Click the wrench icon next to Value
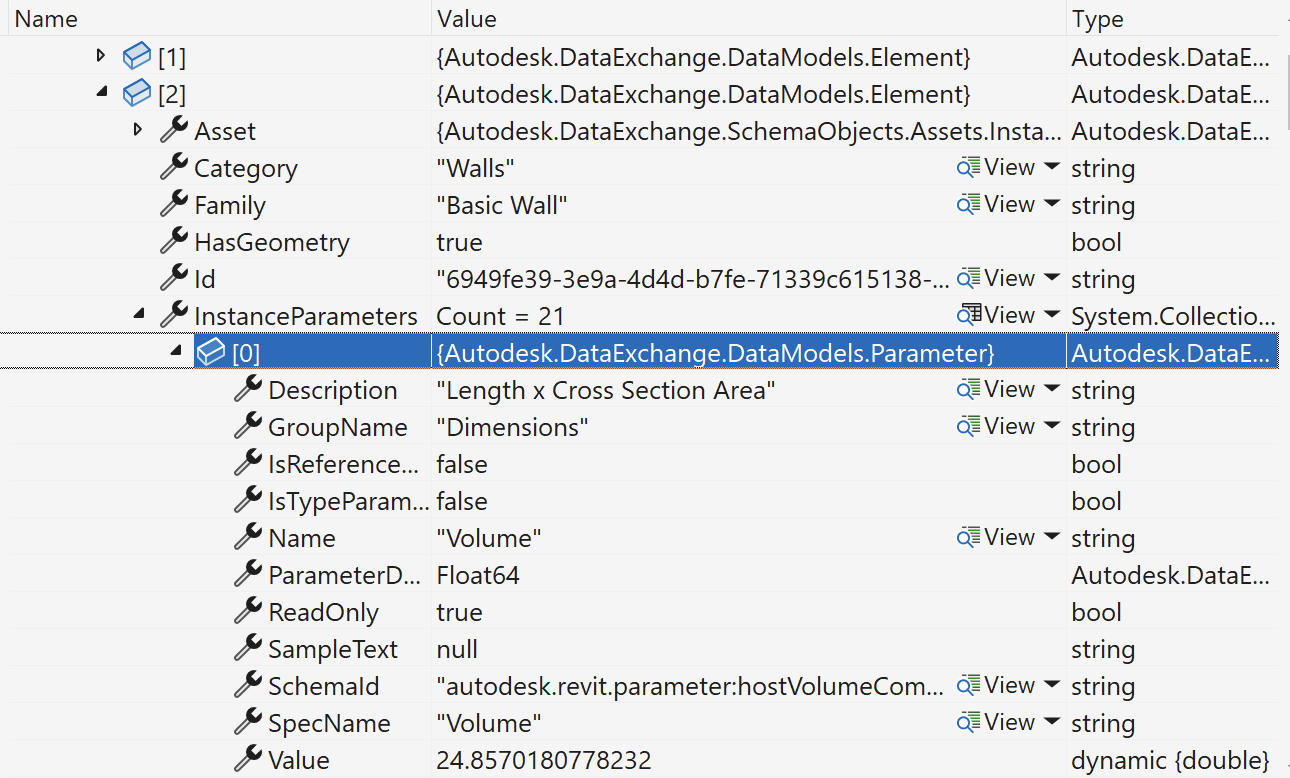The image size is (1290, 778). [248, 759]
